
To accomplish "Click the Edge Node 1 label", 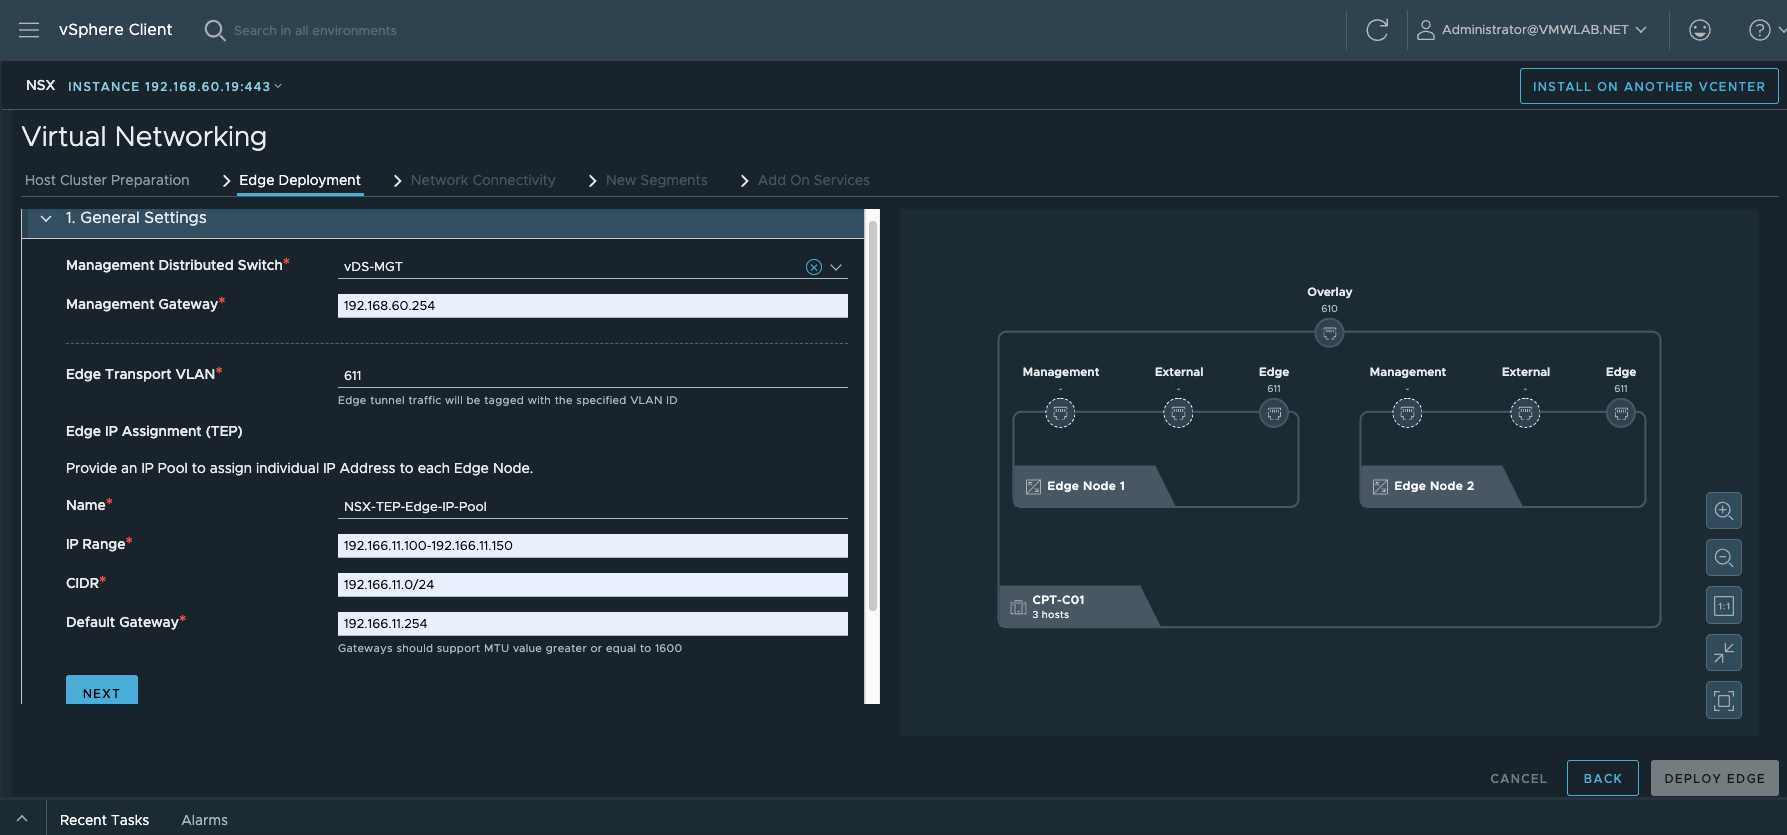I will [x=1086, y=486].
